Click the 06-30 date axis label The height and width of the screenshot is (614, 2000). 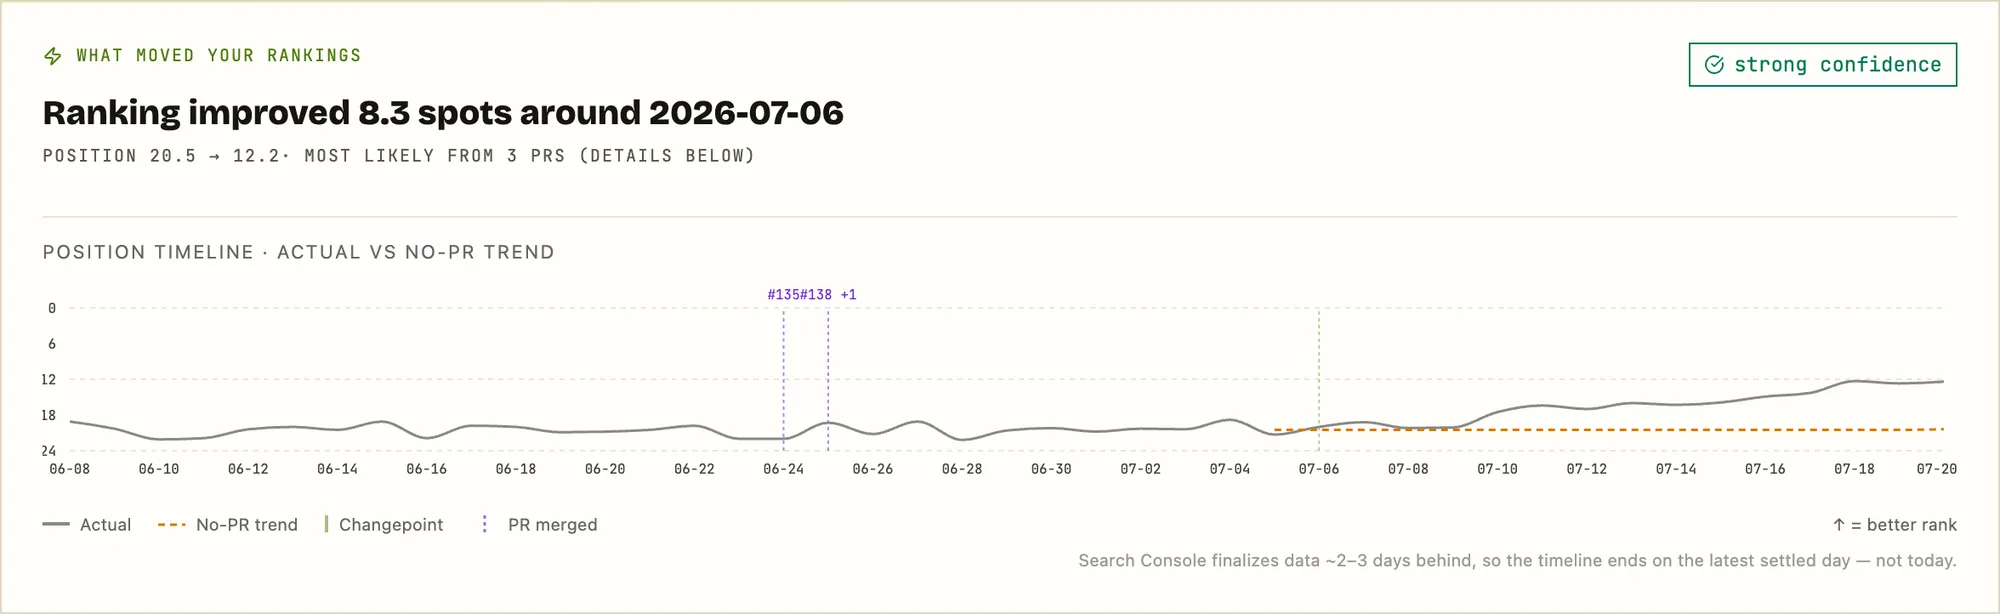[x=1051, y=469]
